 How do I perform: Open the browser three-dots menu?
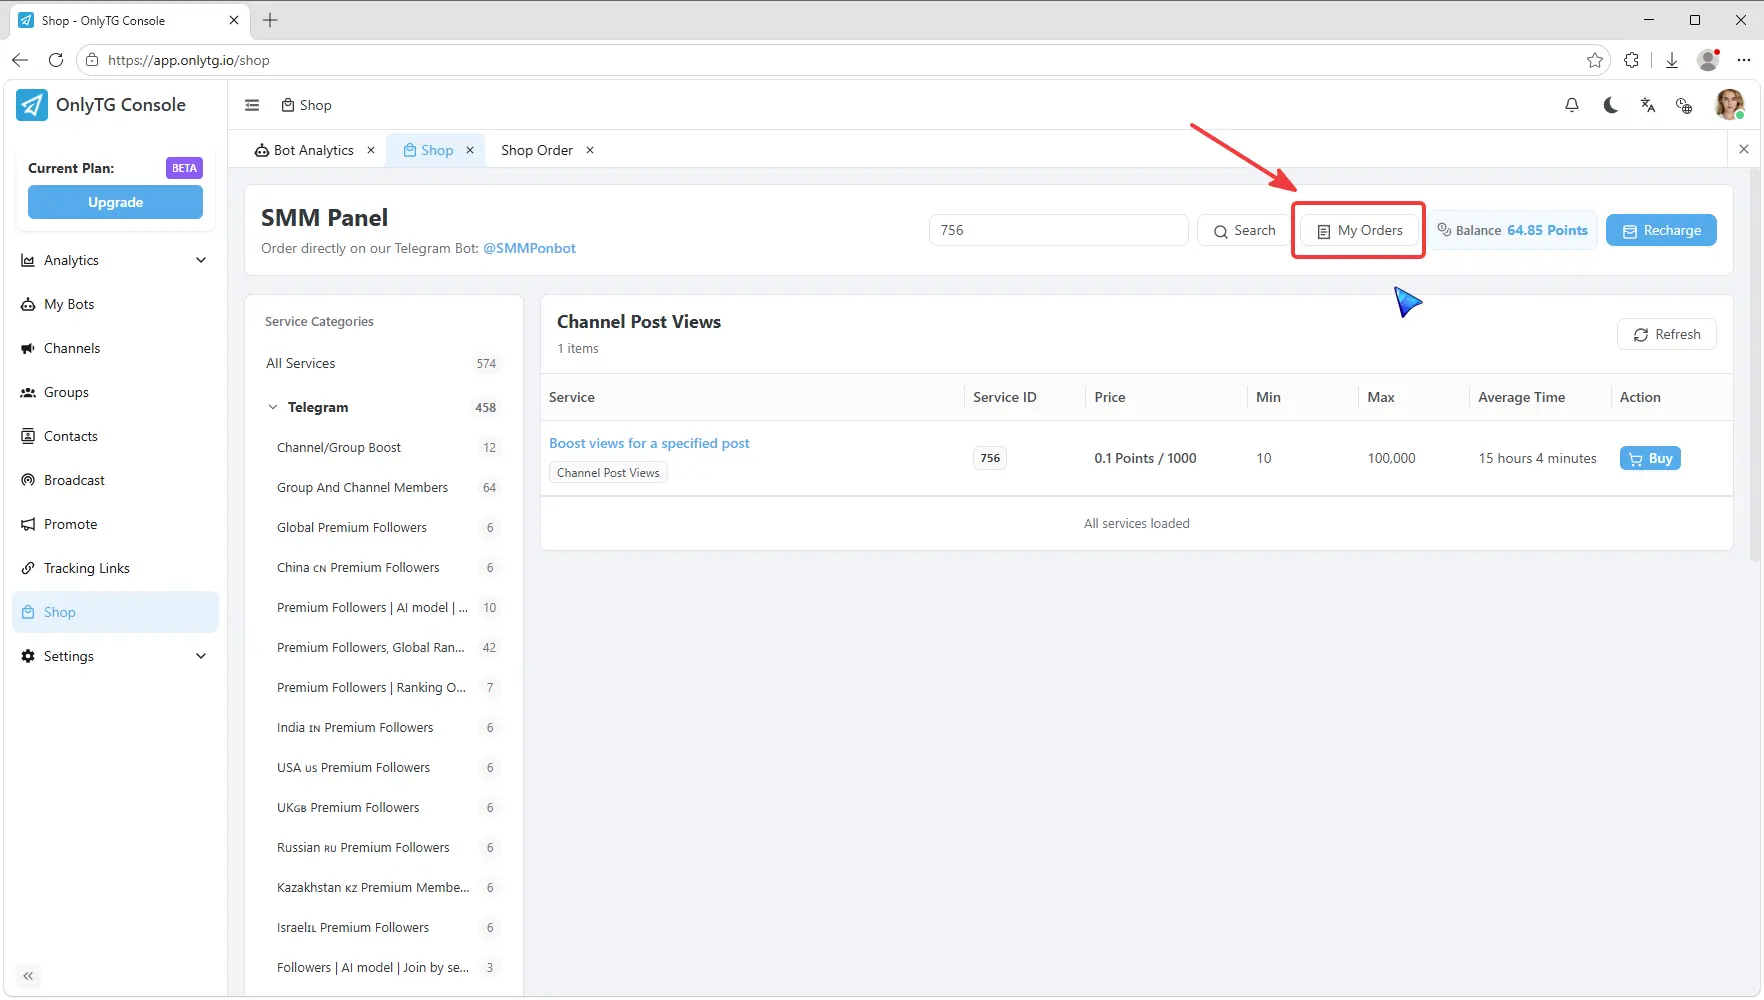[1744, 60]
